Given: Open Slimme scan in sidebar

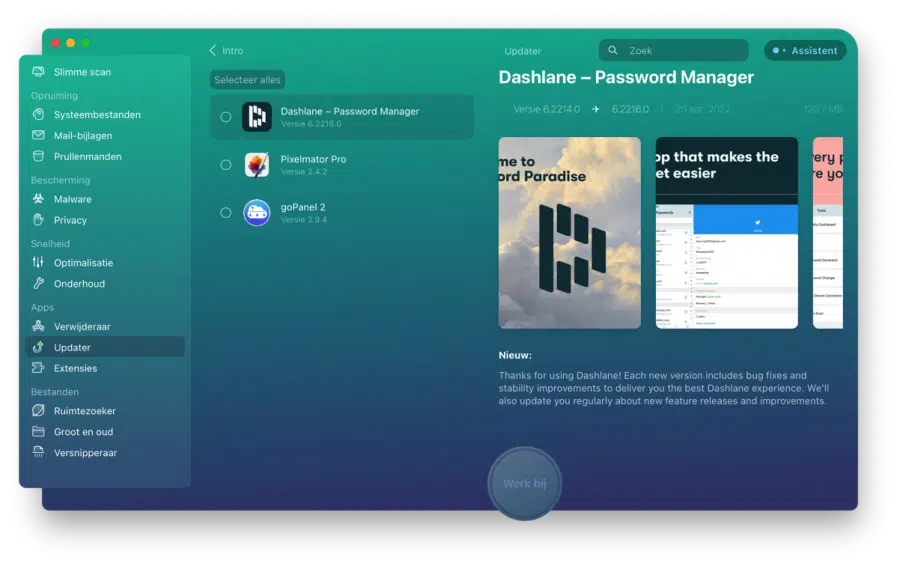Looking at the screenshot, I should coord(107,72).
